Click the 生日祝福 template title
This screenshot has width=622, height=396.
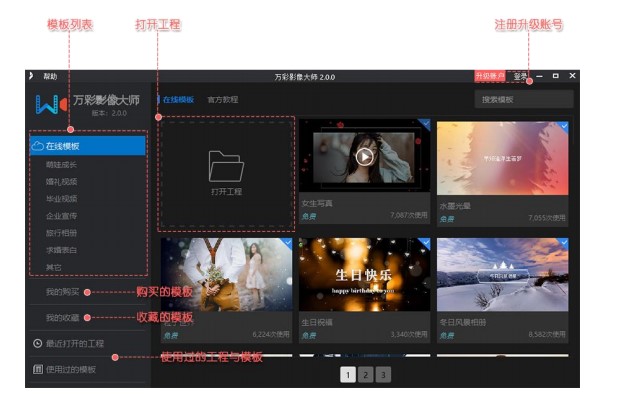317,322
